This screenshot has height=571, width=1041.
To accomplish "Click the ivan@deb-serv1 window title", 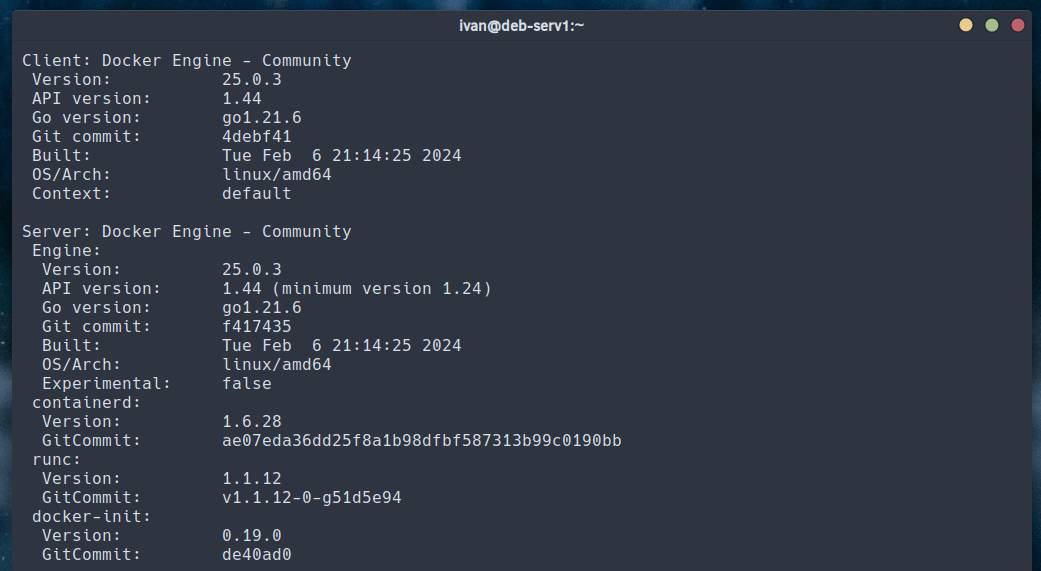I will point(520,25).
